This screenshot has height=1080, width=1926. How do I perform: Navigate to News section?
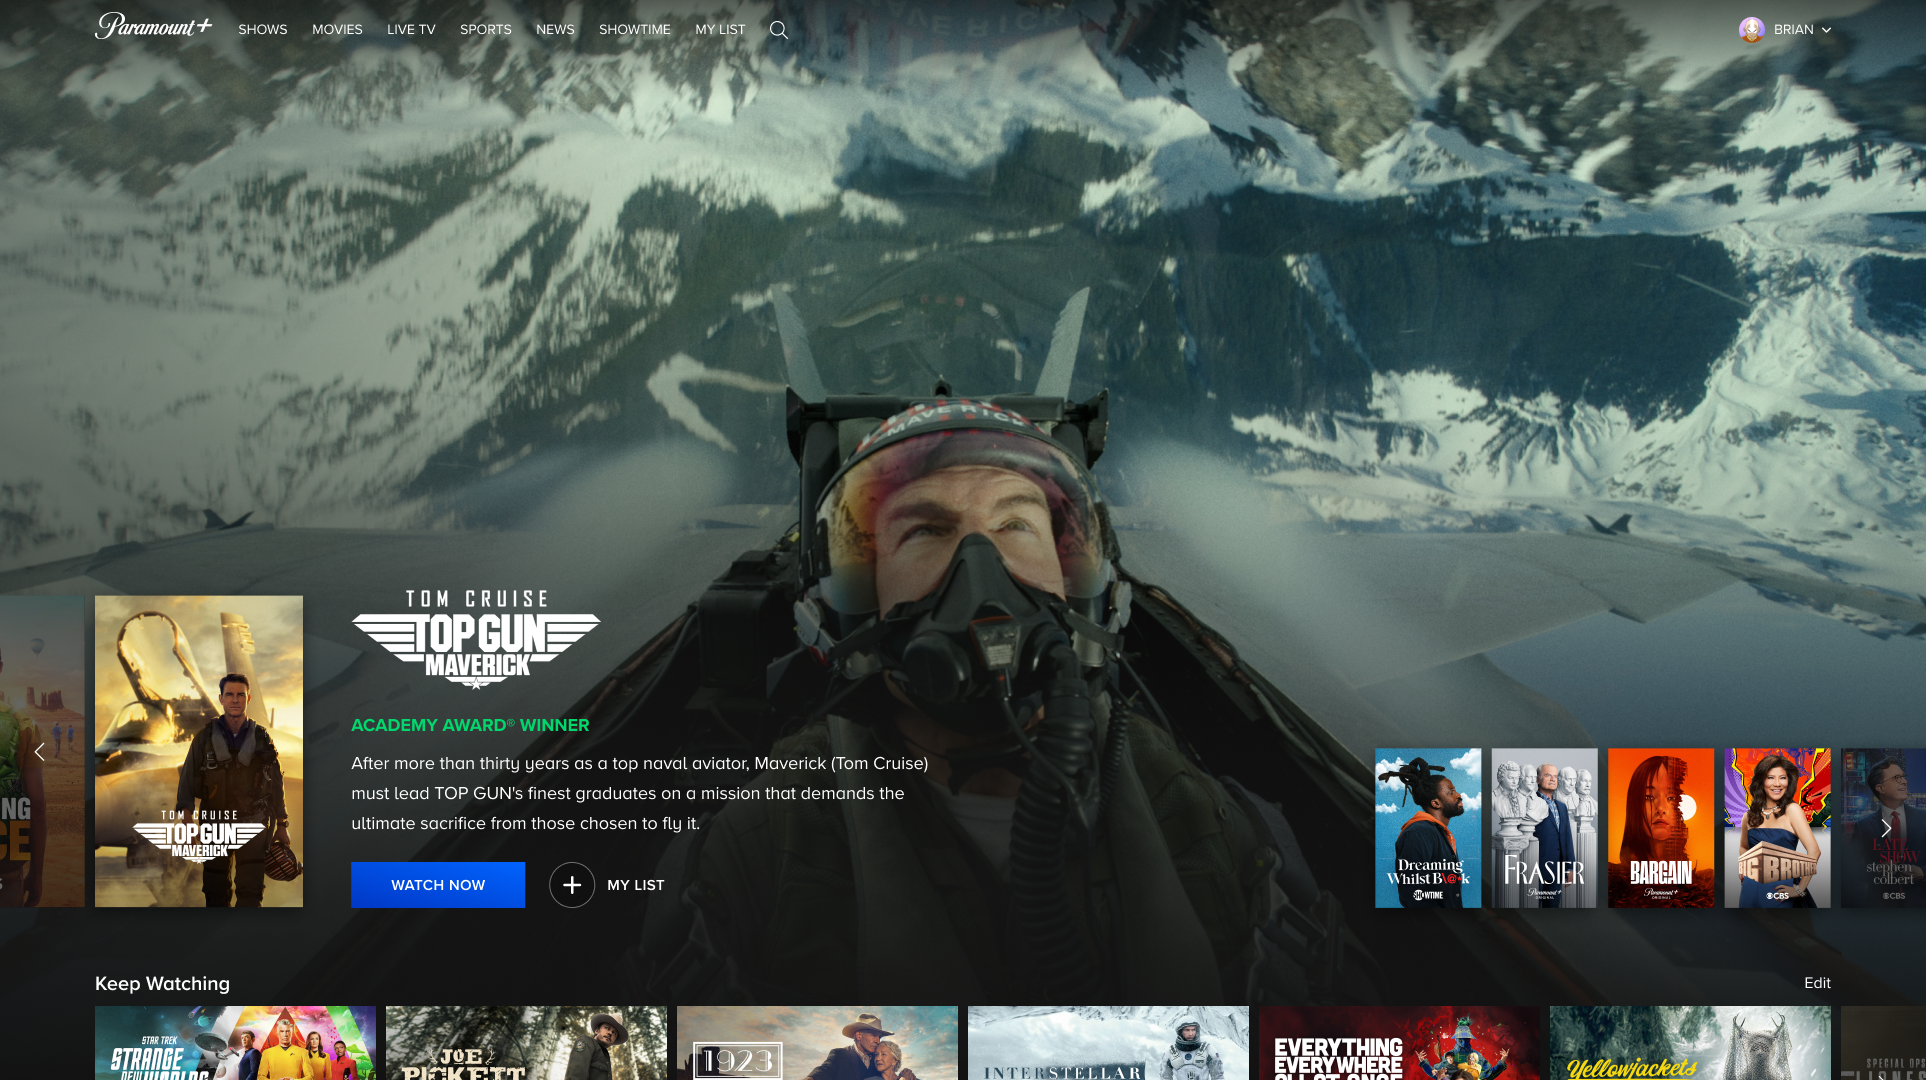pyautogui.click(x=555, y=30)
